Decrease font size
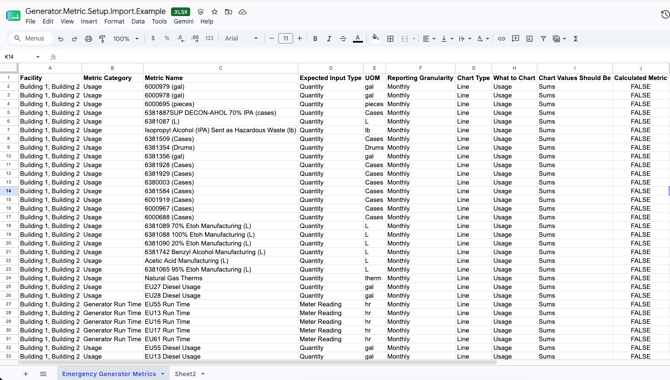The image size is (670, 380). tap(271, 38)
